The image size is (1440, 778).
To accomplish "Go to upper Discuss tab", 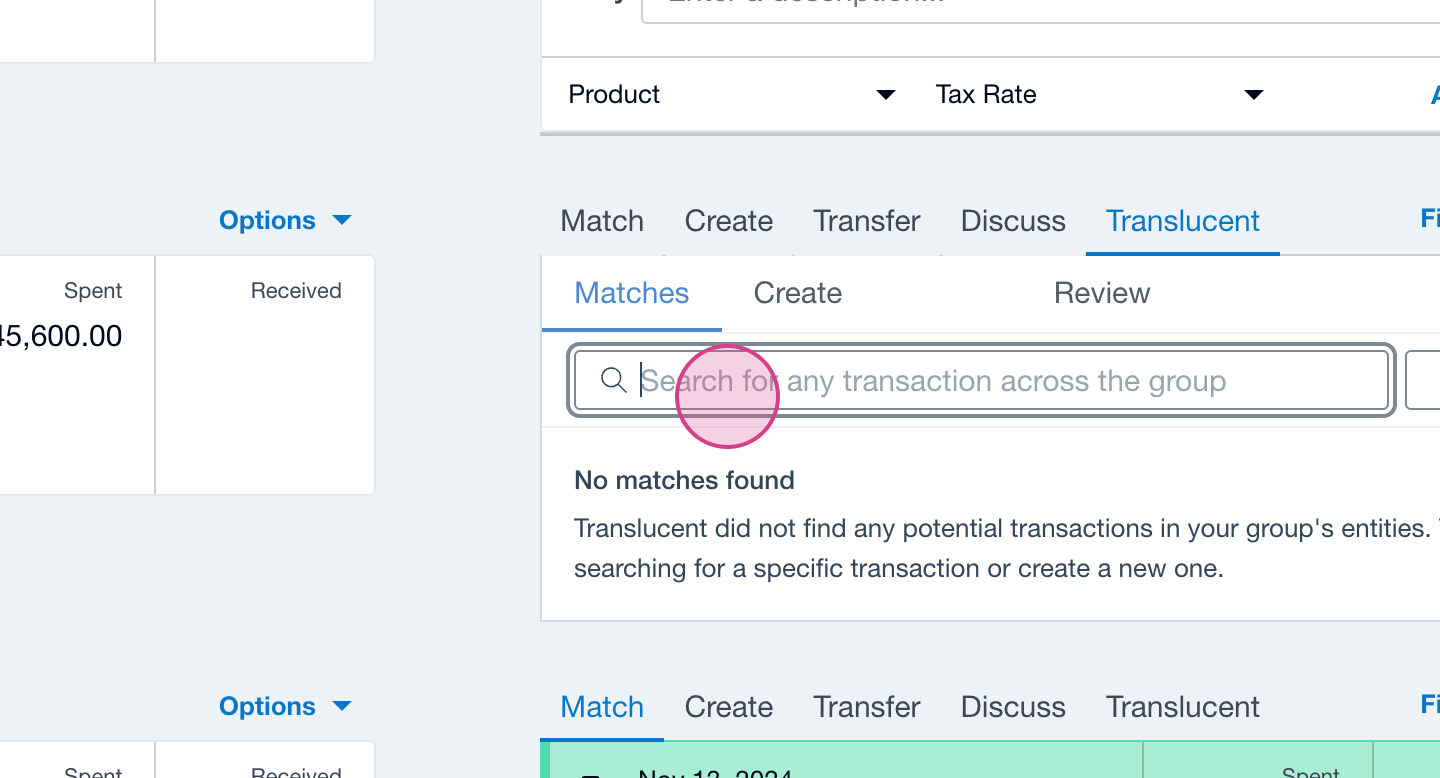I will click(1013, 221).
